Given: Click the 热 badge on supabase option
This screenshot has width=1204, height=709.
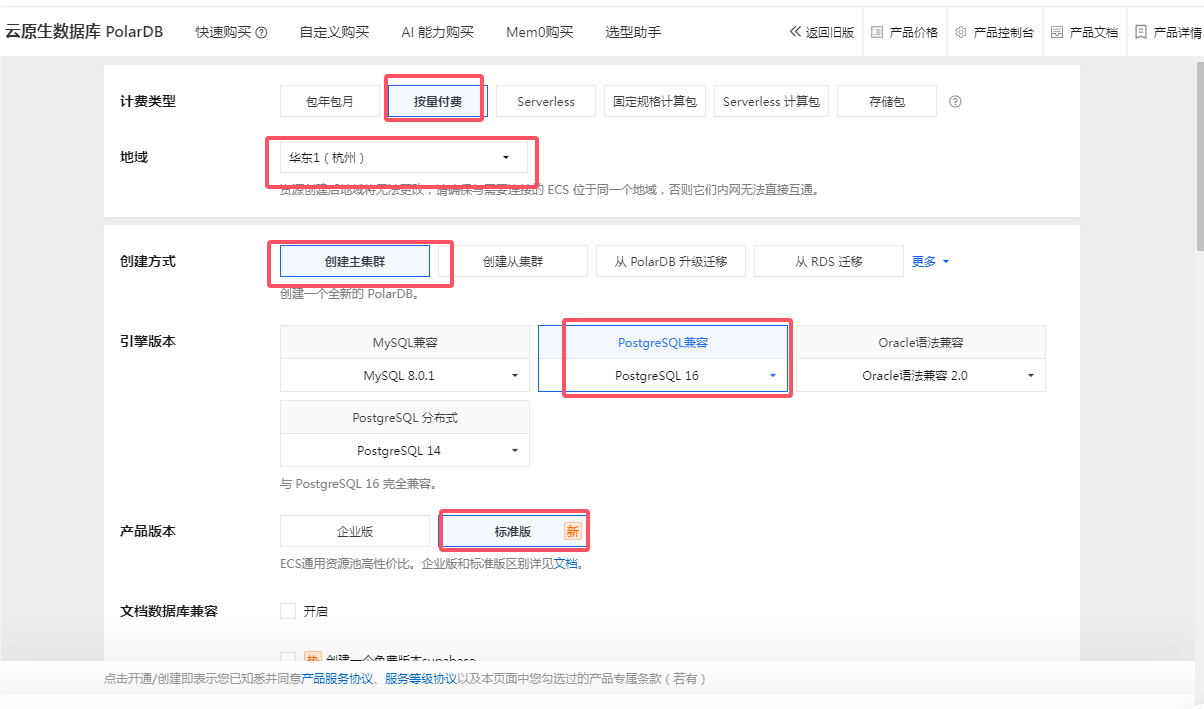Looking at the screenshot, I should (313, 657).
